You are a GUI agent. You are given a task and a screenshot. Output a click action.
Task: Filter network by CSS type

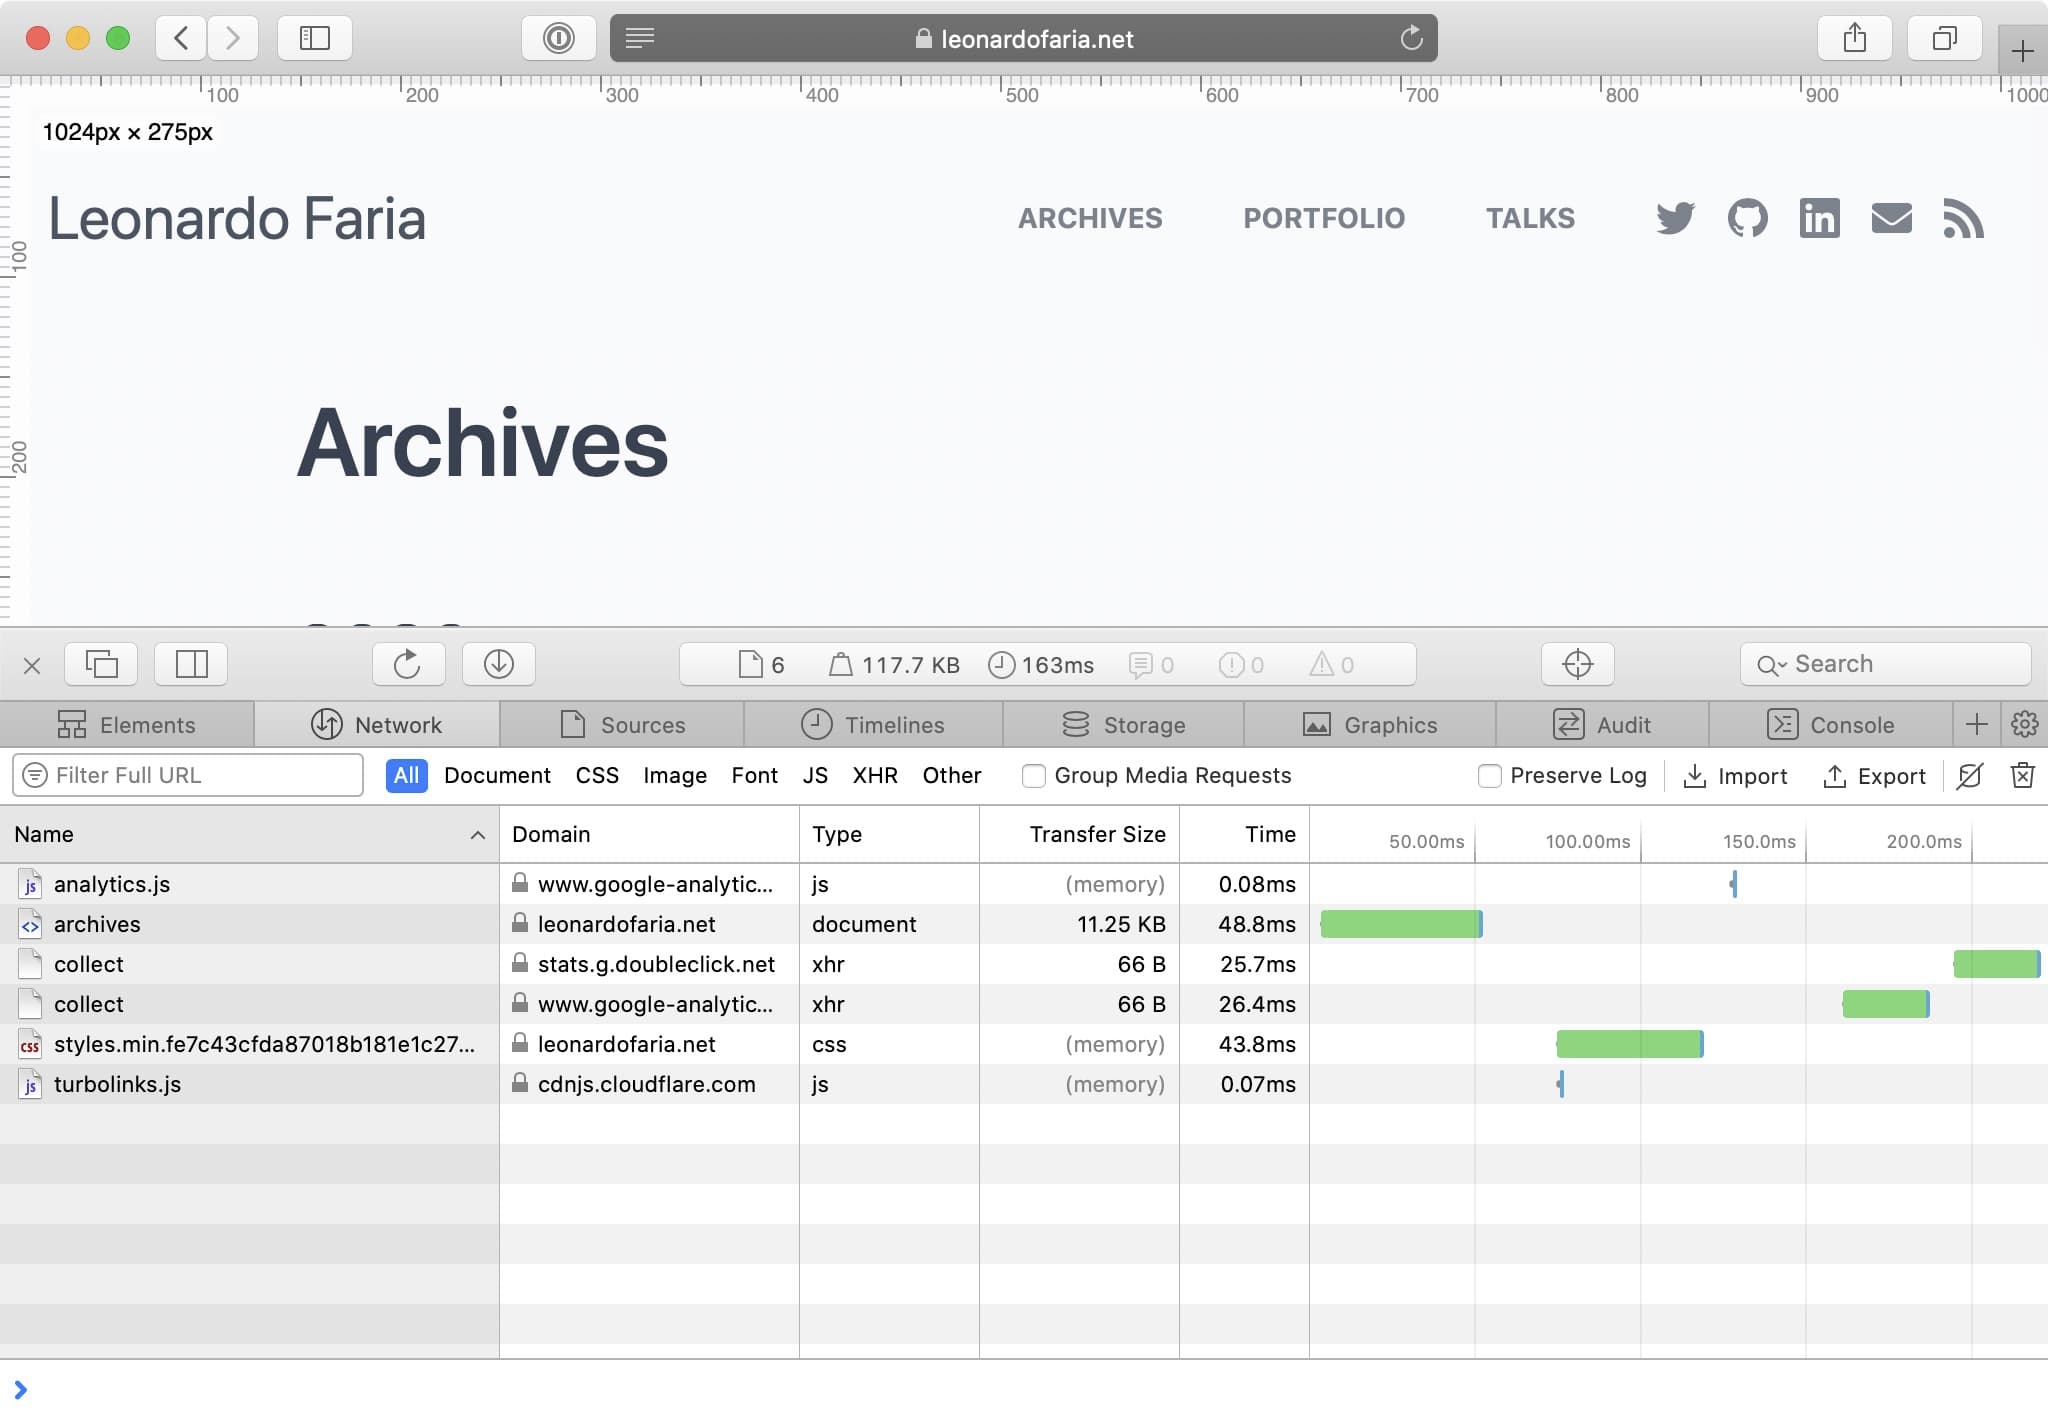click(x=597, y=776)
